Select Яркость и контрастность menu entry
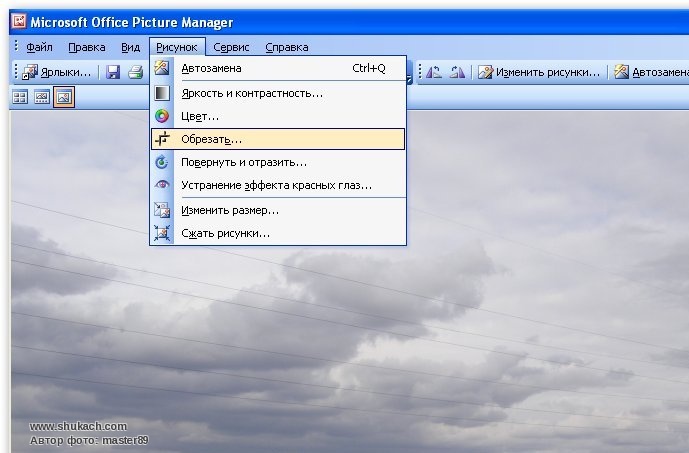Image resolution: width=689 pixels, height=453 pixels. pyautogui.click(x=278, y=93)
